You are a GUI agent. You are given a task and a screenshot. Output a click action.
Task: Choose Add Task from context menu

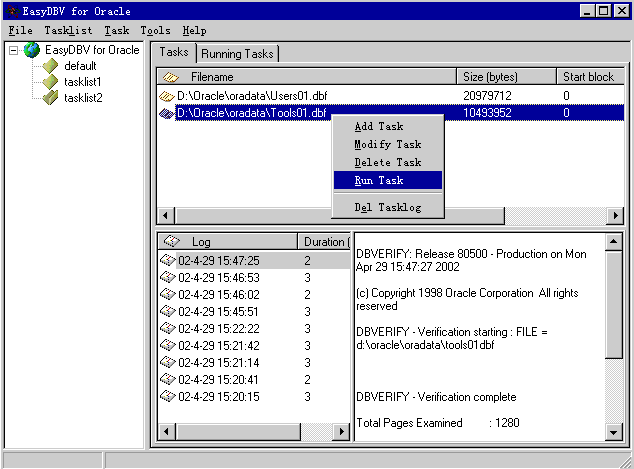click(388, 127)
